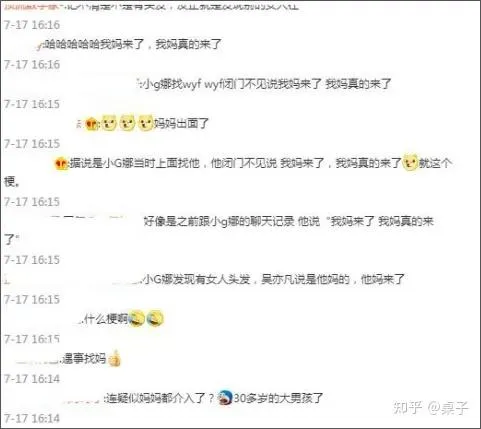
Task: Click the heart-eyes emoji before 据说是小G娜
Action: [x=61, y=164]
